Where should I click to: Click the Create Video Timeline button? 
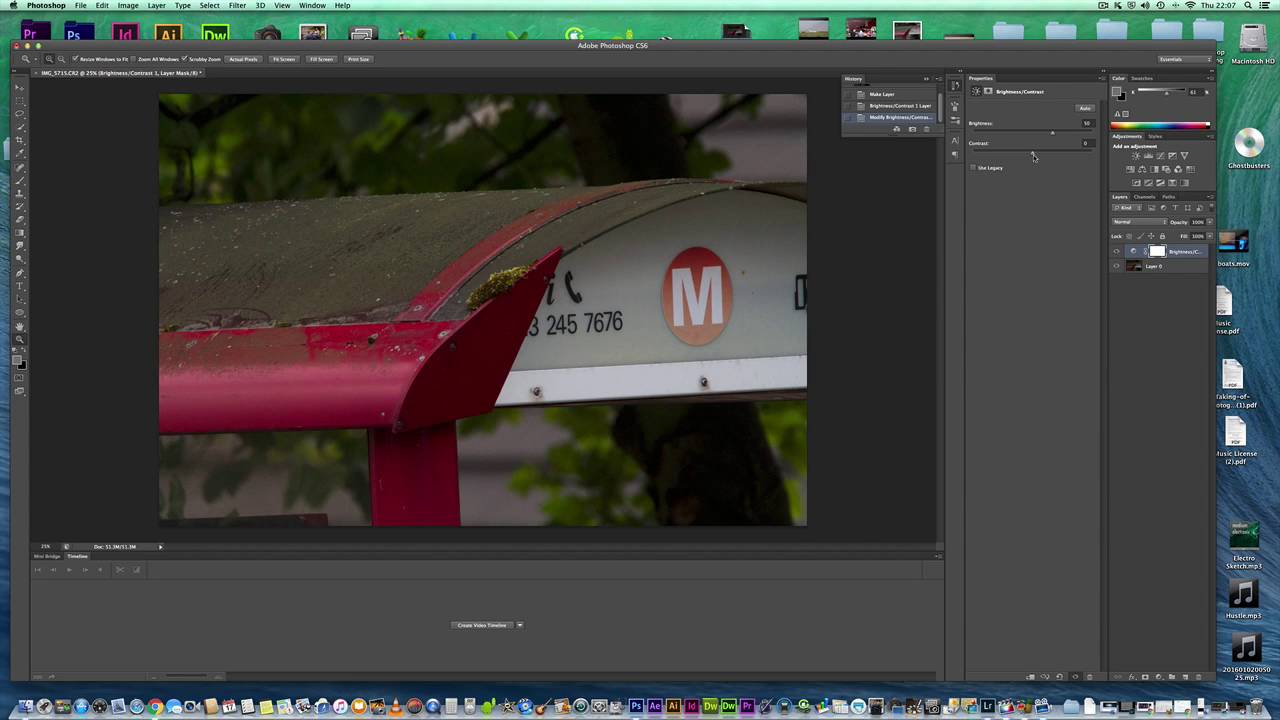[x=482, y=625]
